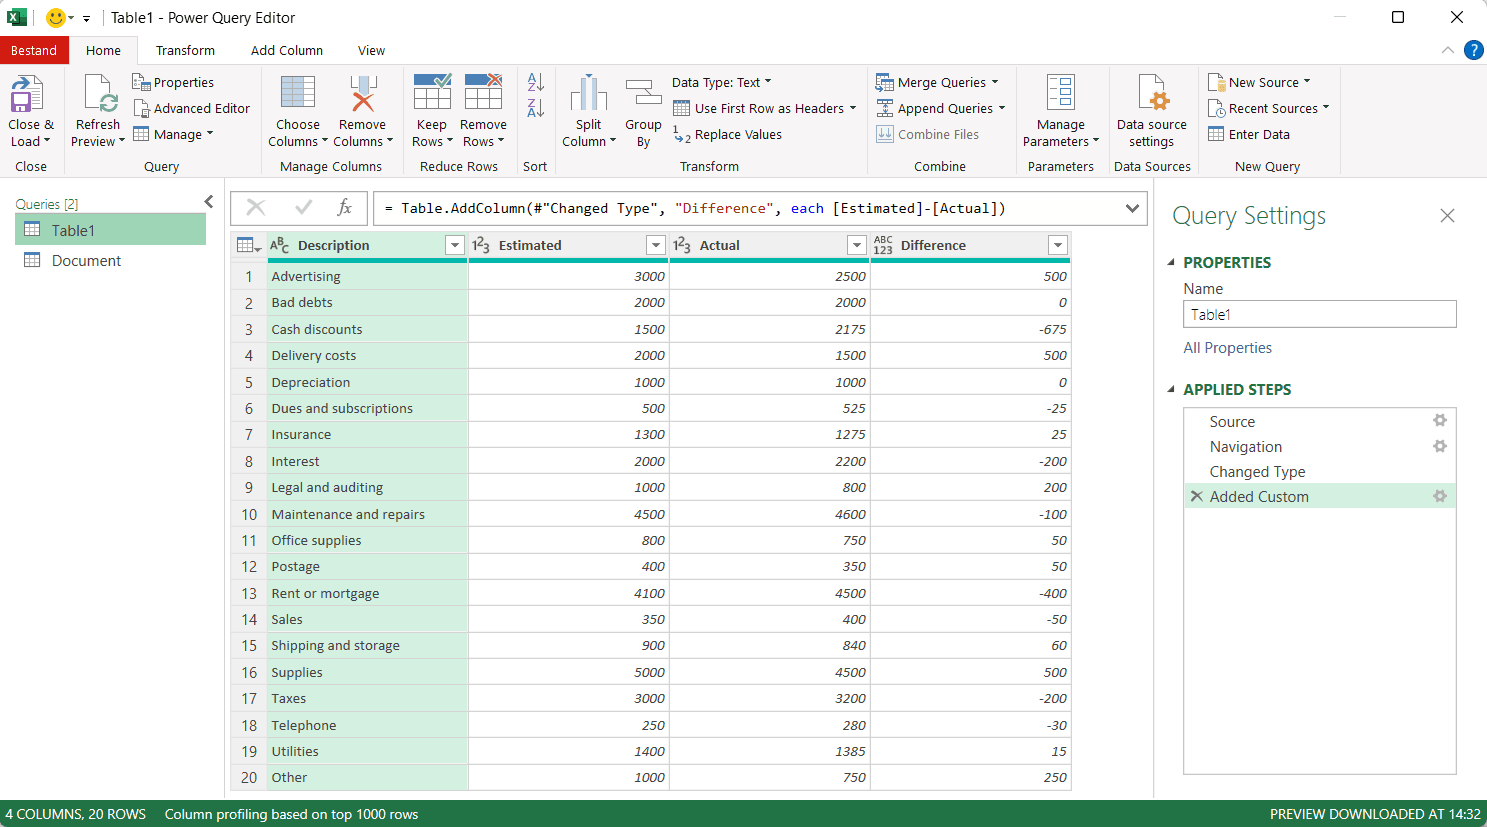
Task: Click the All Properties link
Action: [x=1227, y=347]
